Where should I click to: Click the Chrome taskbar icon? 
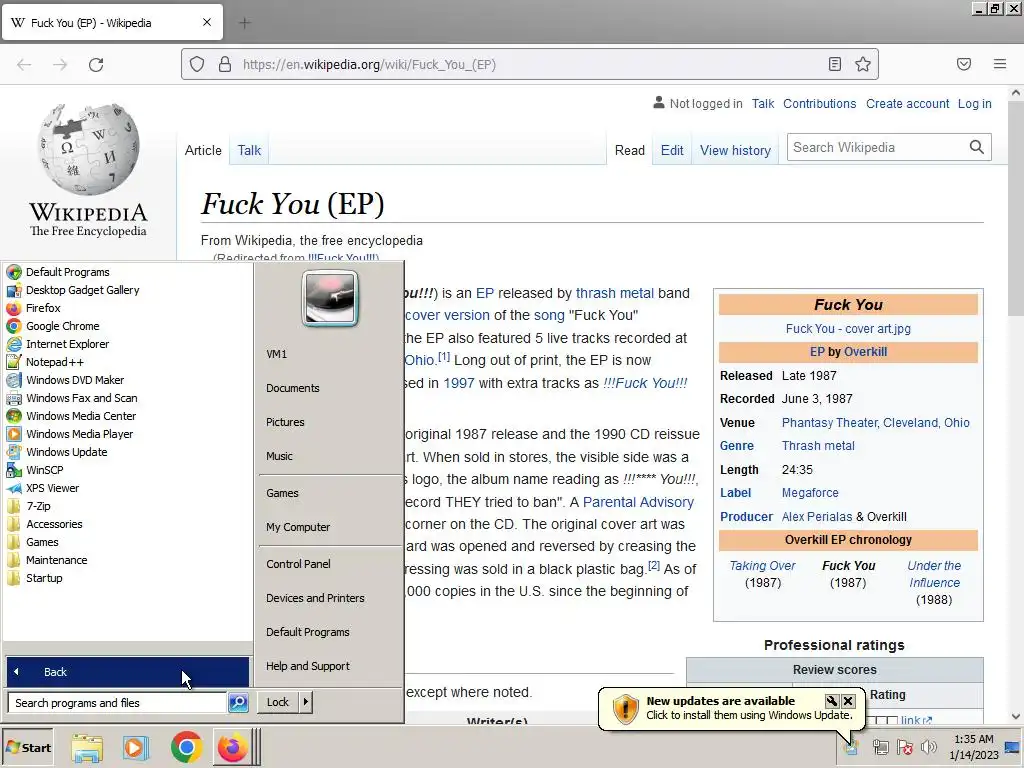pyautogui.click(x=186, y=747)
